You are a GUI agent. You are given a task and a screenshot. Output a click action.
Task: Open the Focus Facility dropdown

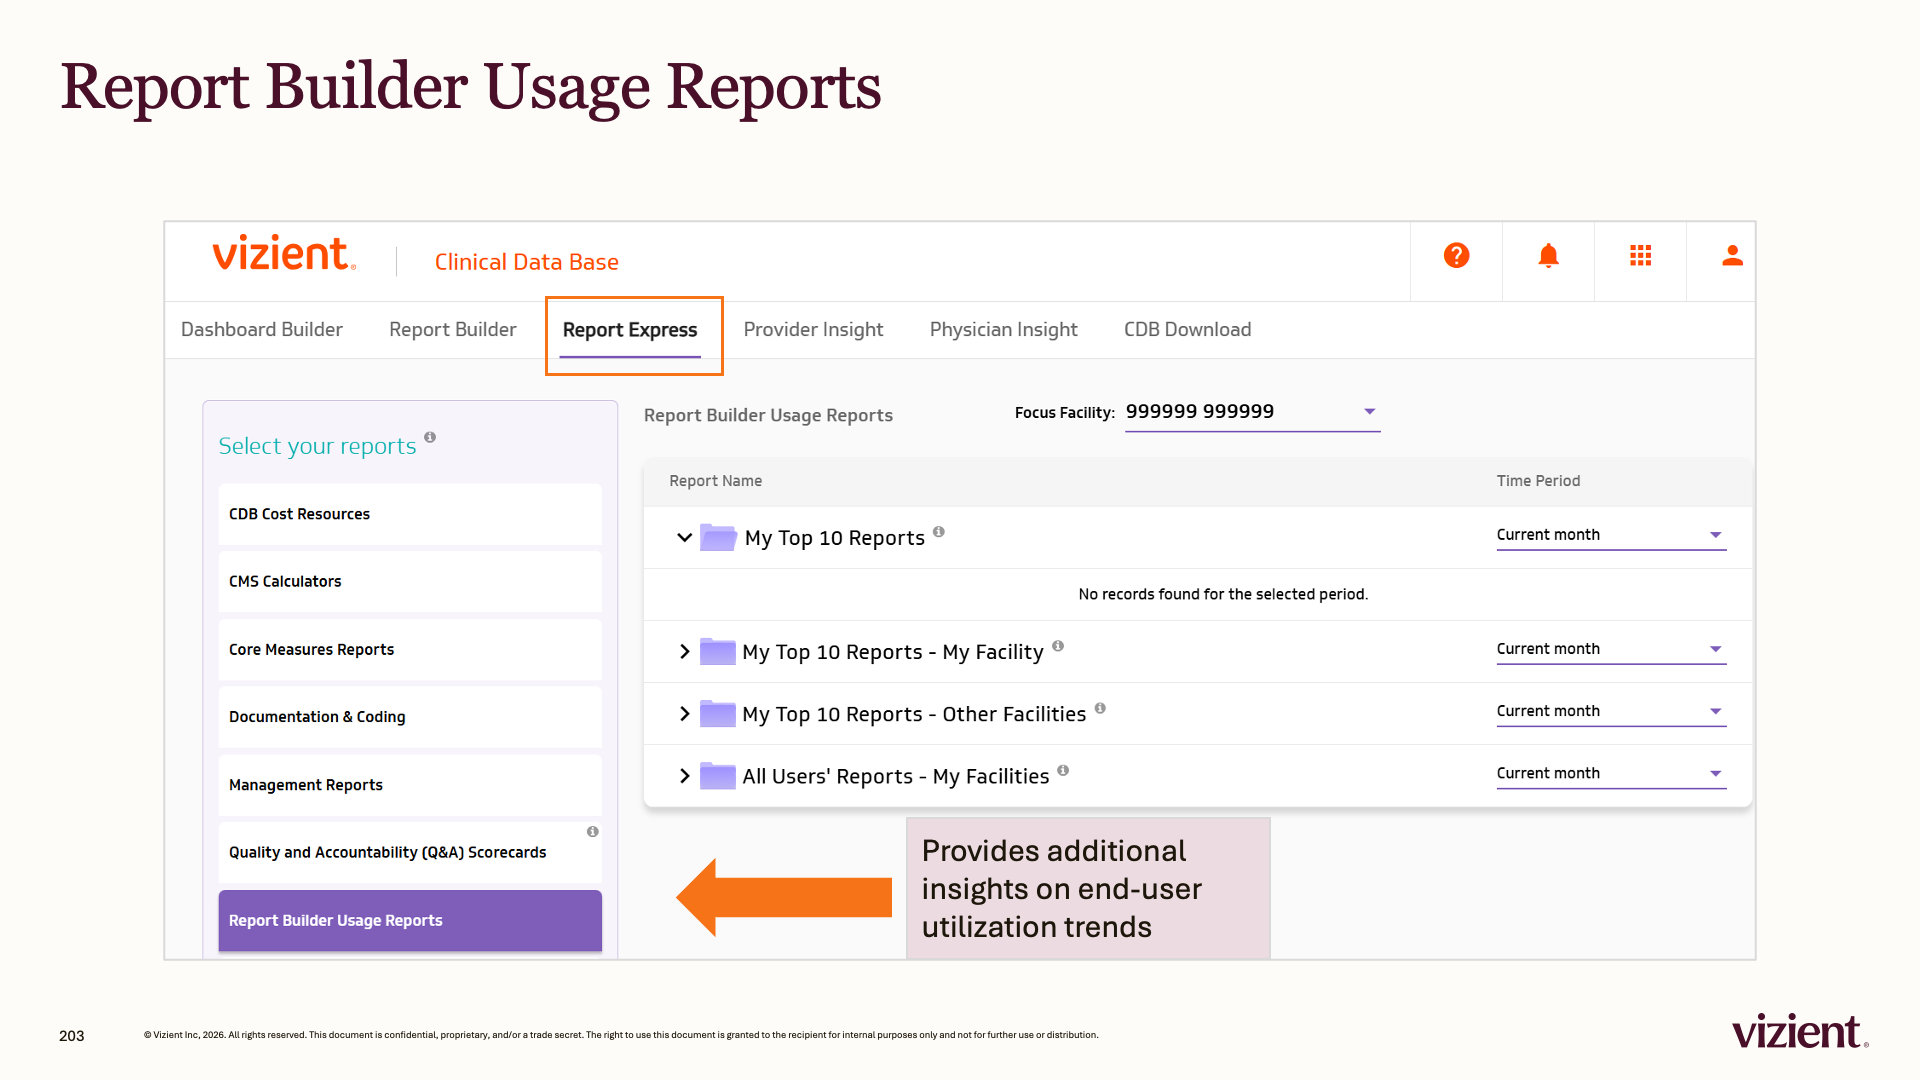coord(1252,412)
